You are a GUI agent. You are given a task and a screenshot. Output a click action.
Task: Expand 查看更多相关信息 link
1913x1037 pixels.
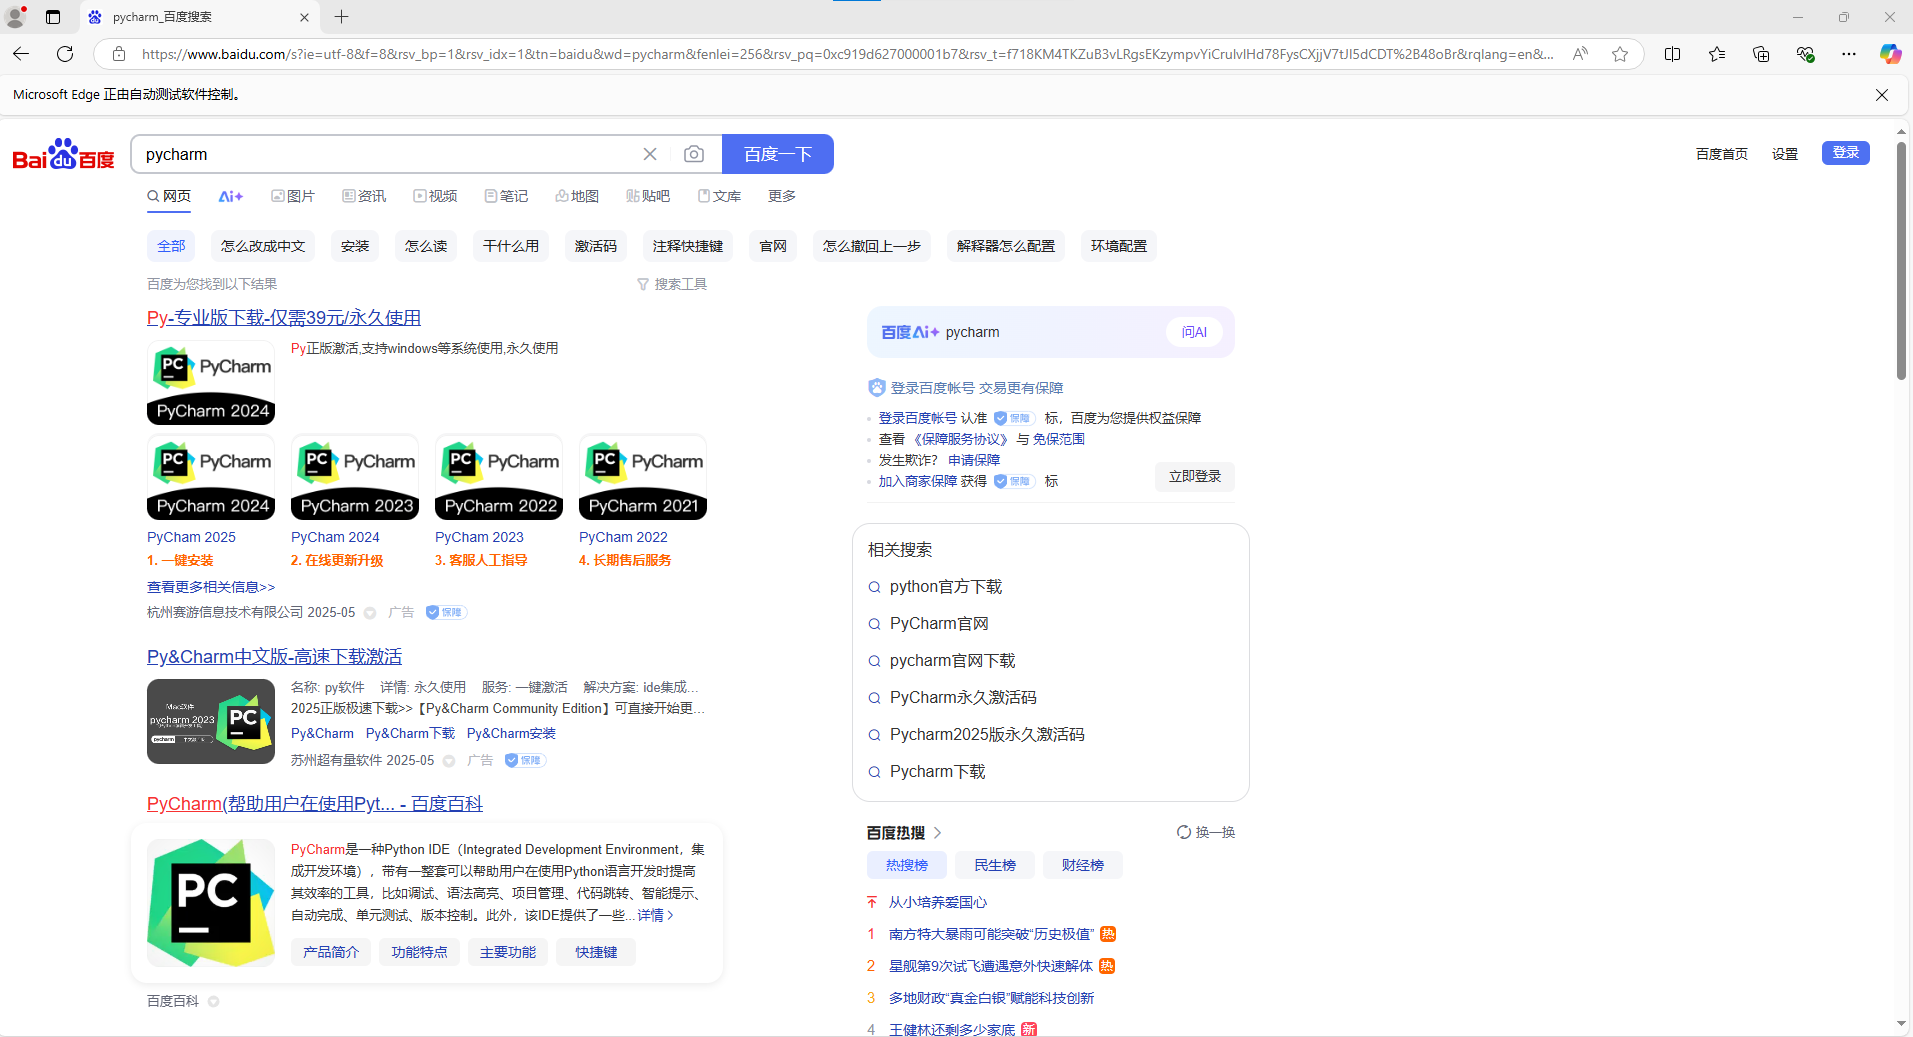pyautogui.click(x=211, y=588)
